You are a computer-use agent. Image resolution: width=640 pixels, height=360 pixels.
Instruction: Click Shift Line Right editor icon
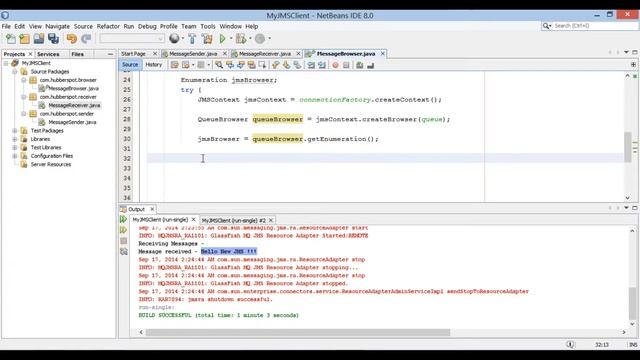[322, 65]
